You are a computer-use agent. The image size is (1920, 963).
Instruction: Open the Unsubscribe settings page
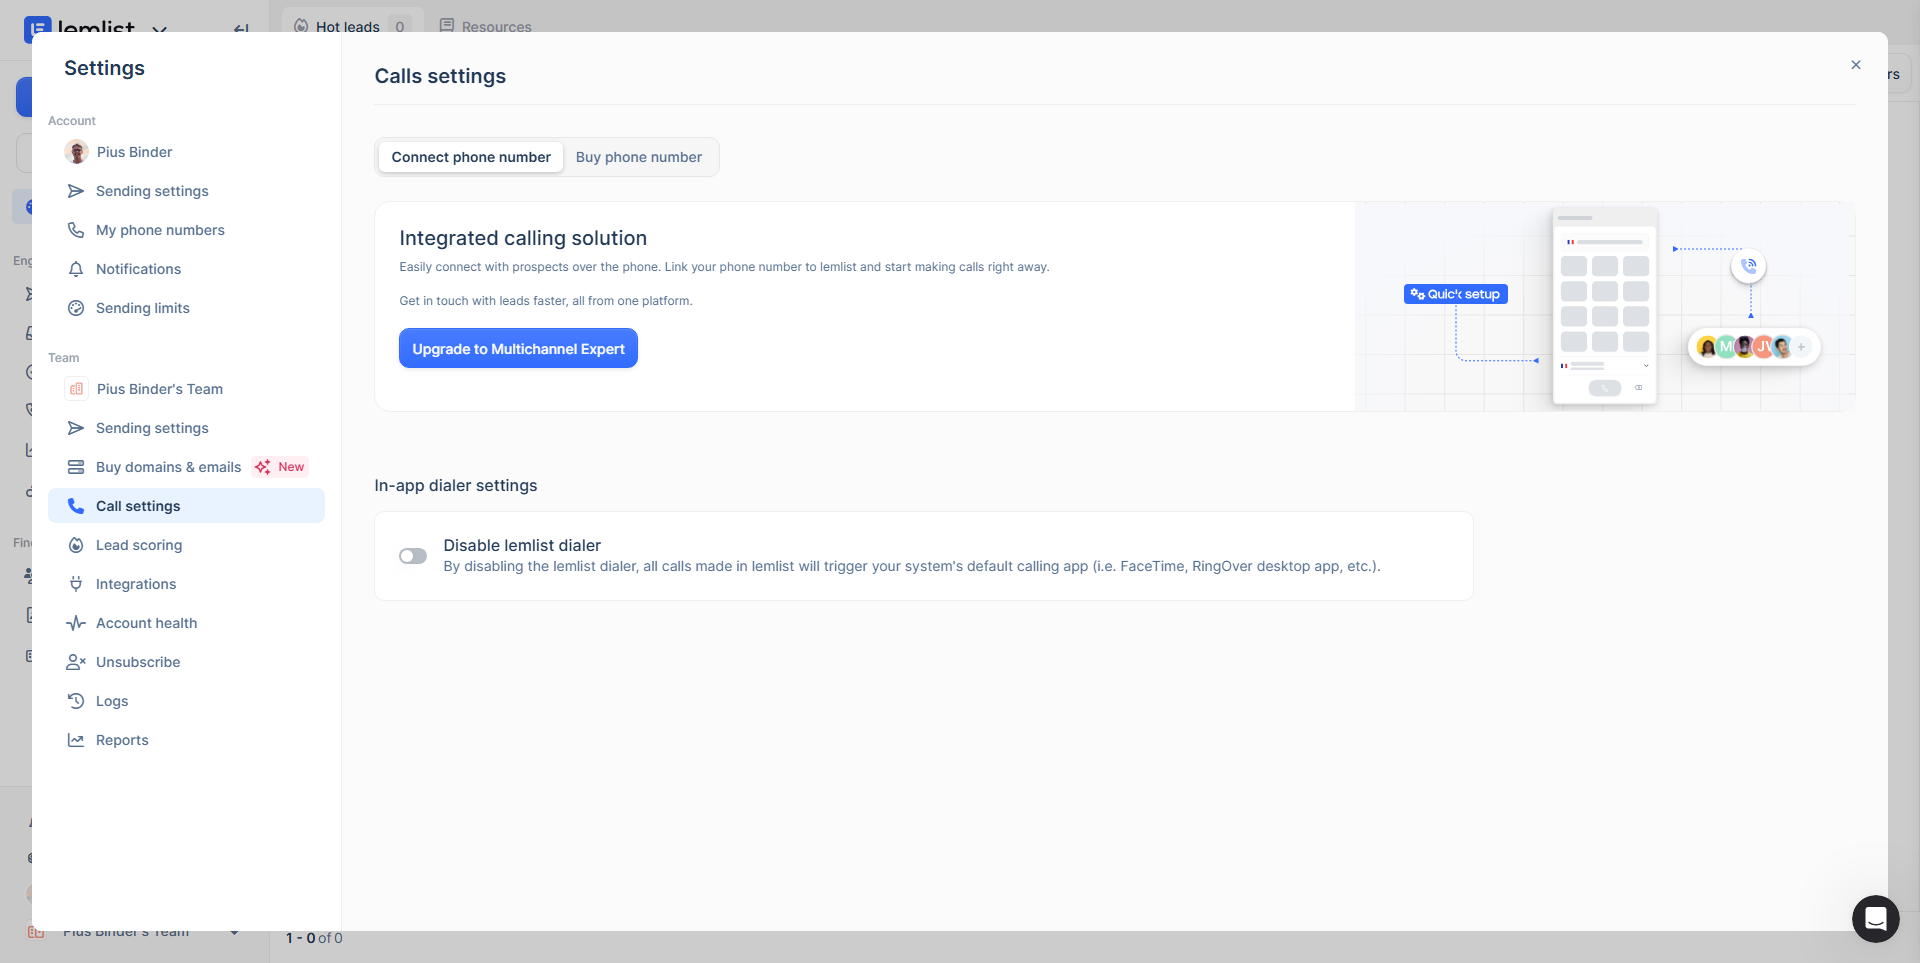click(x=138, y=662)
